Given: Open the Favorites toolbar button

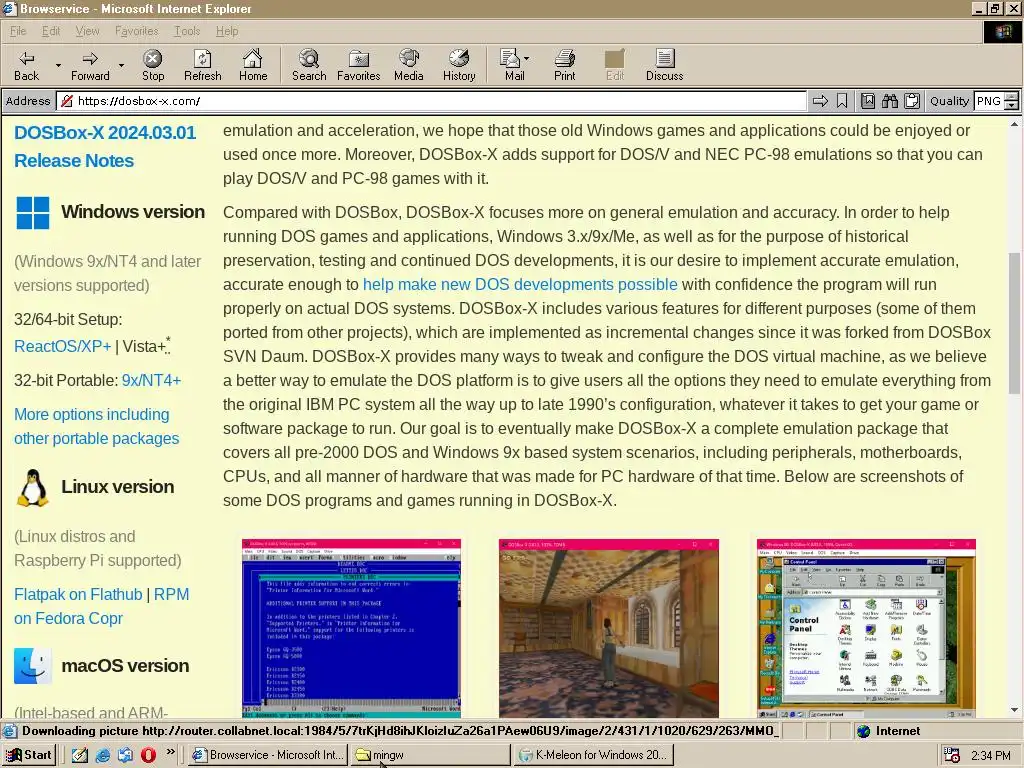Looking at the screenshot, I should [x=359, y=65].
